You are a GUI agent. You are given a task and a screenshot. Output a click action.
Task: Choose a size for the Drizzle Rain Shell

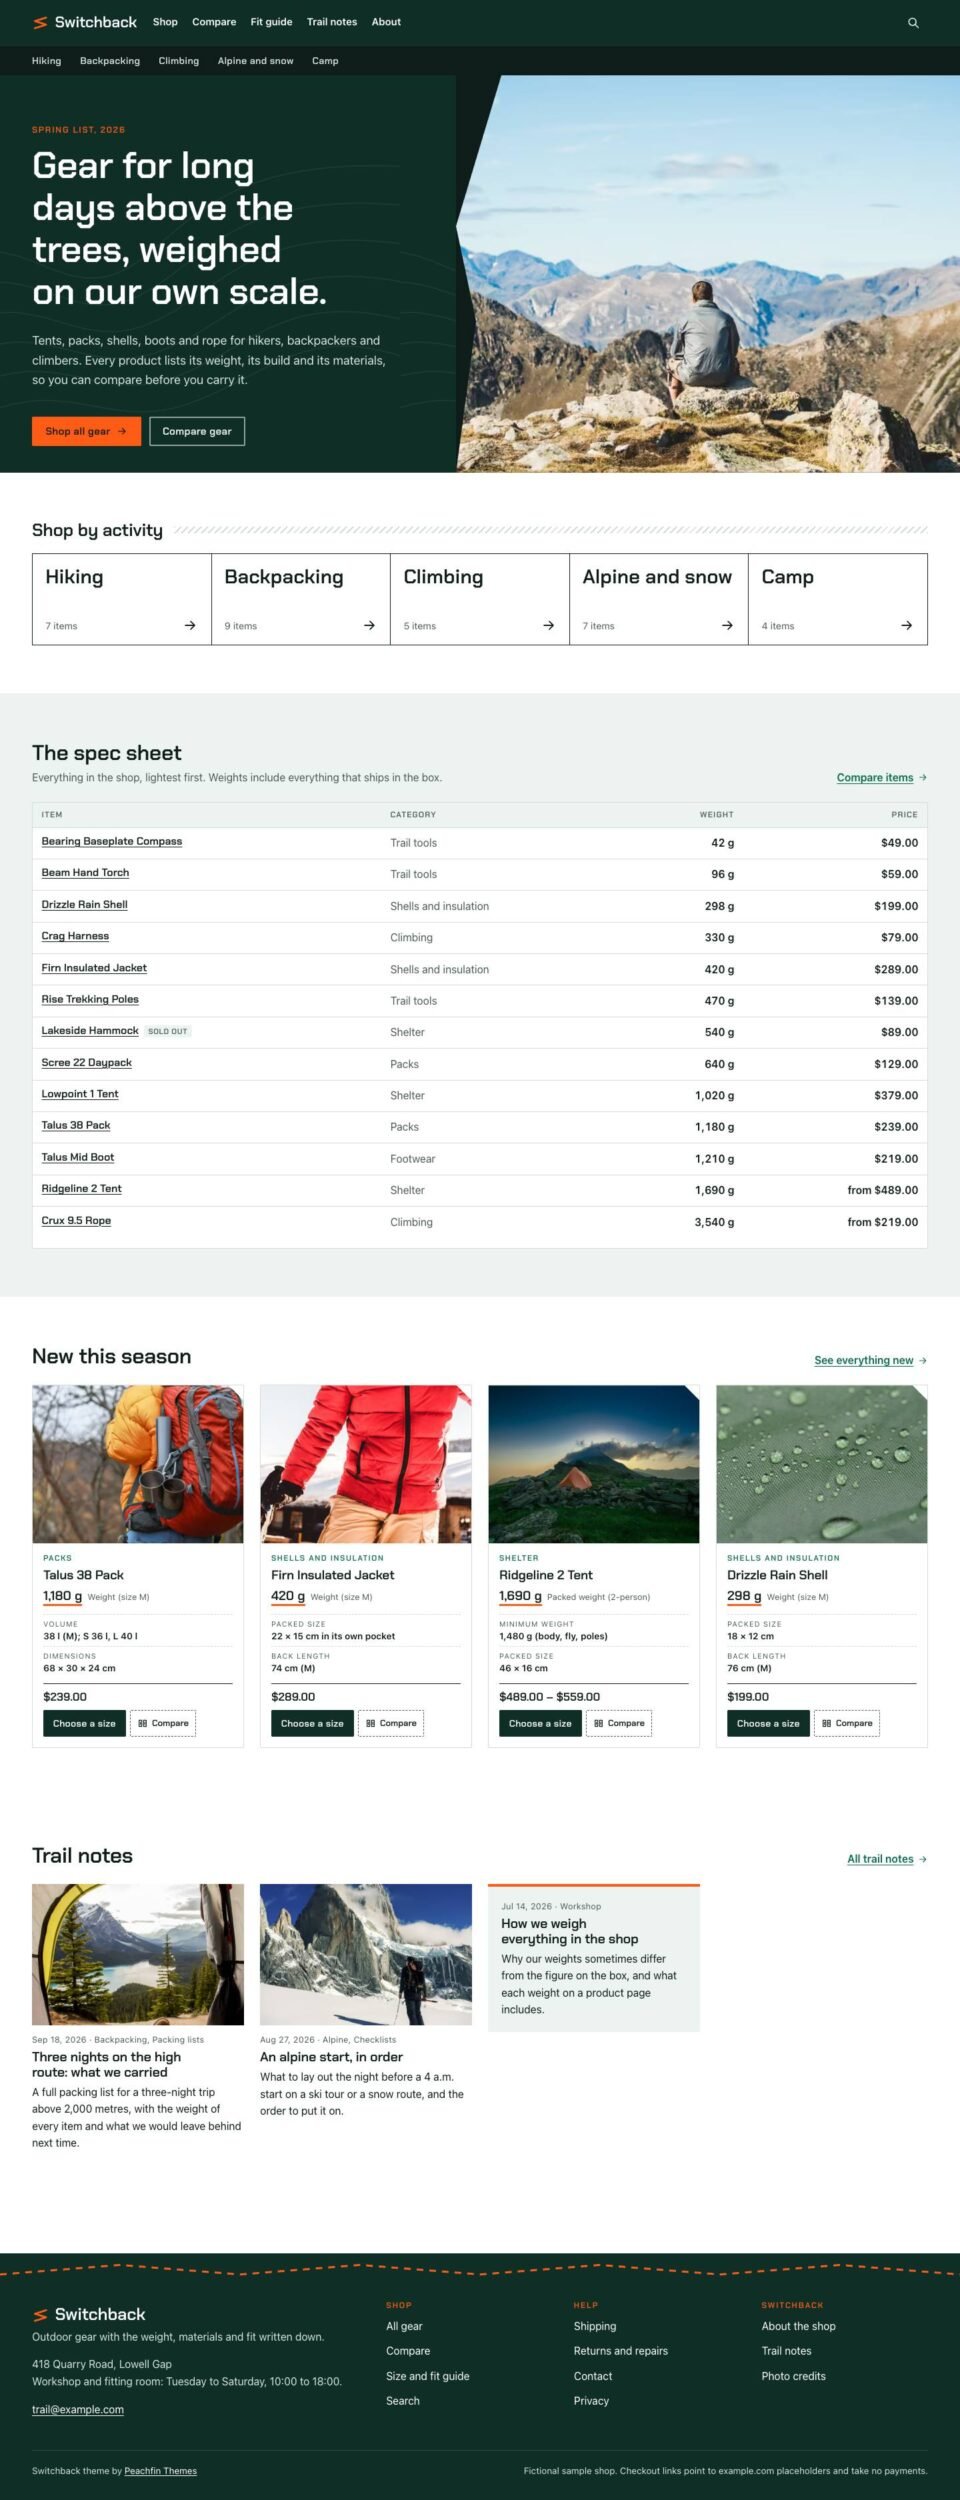pos(768,1724)
